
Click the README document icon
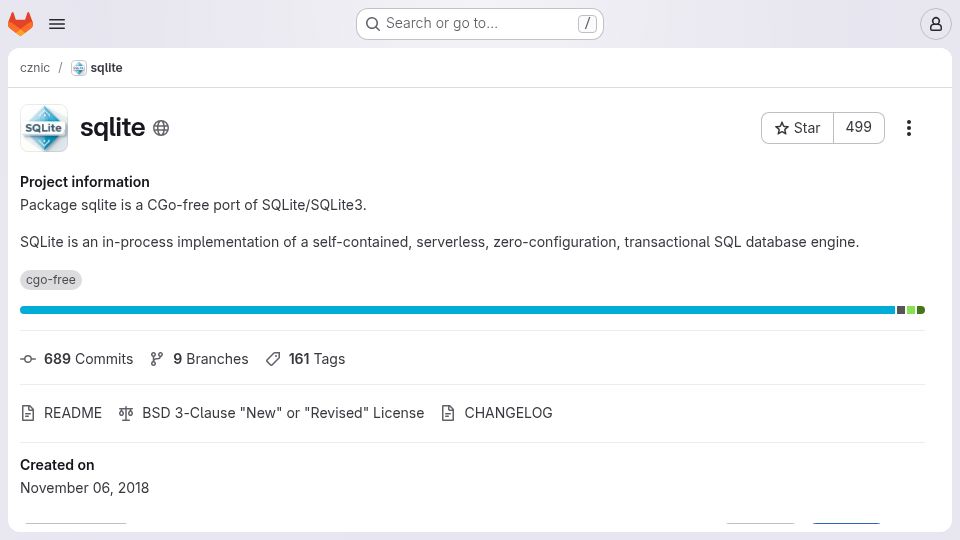(x=28, y=413)
